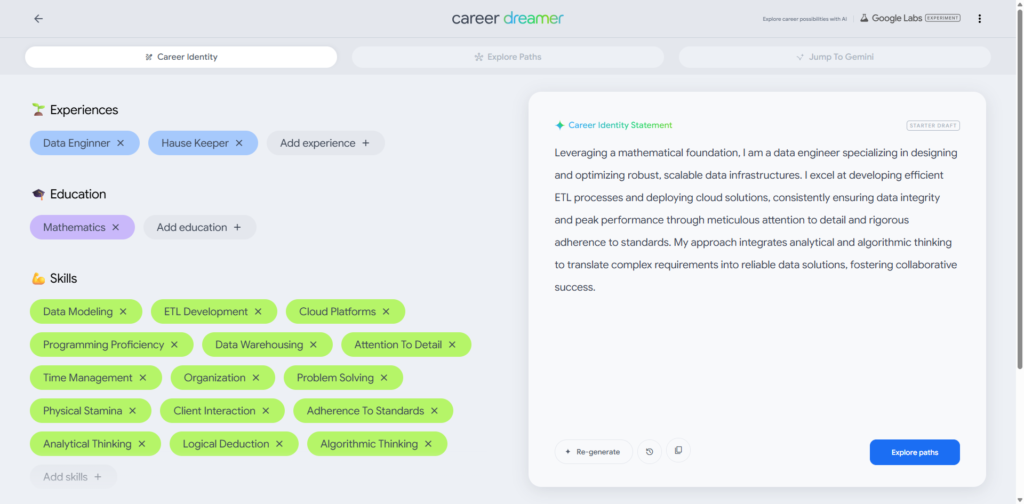Click the blue Explore paths button
Image resolution: width=1024 pixels, height=504 pixels.
coord(914,452)
